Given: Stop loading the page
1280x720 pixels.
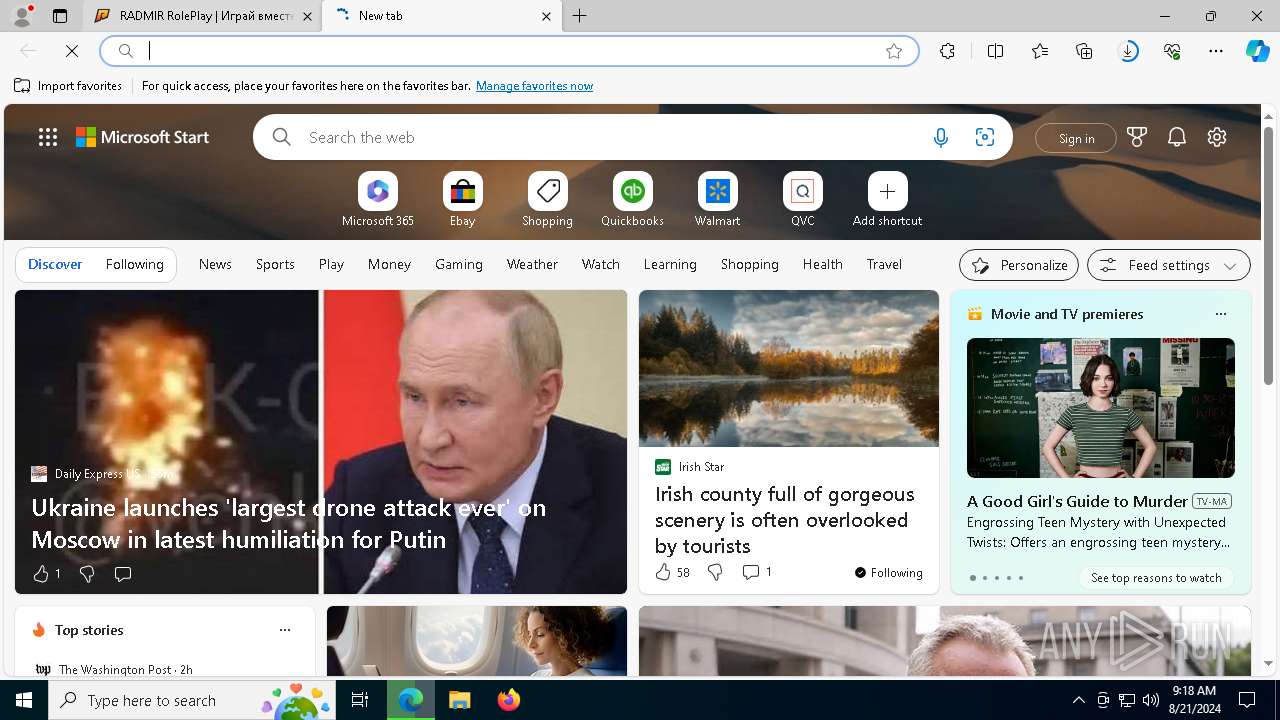Looking at the screenshot, I should coord(72,51).
